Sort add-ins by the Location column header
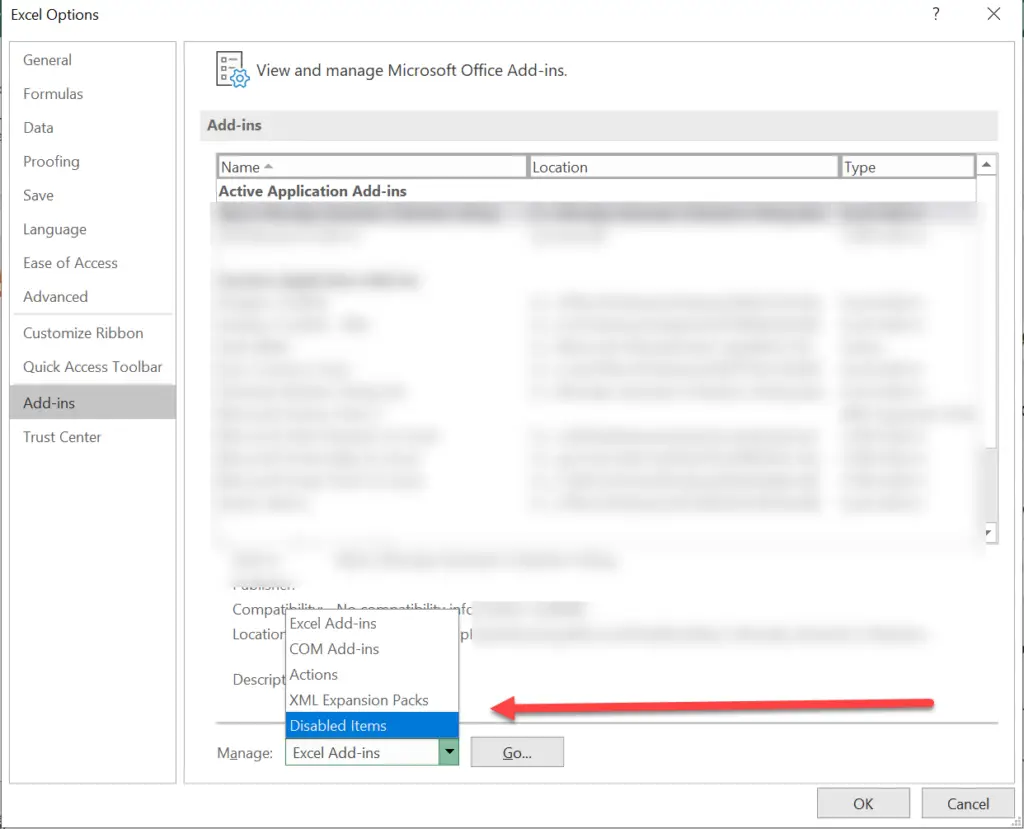The image size is (1024, 829). [683, 167]
